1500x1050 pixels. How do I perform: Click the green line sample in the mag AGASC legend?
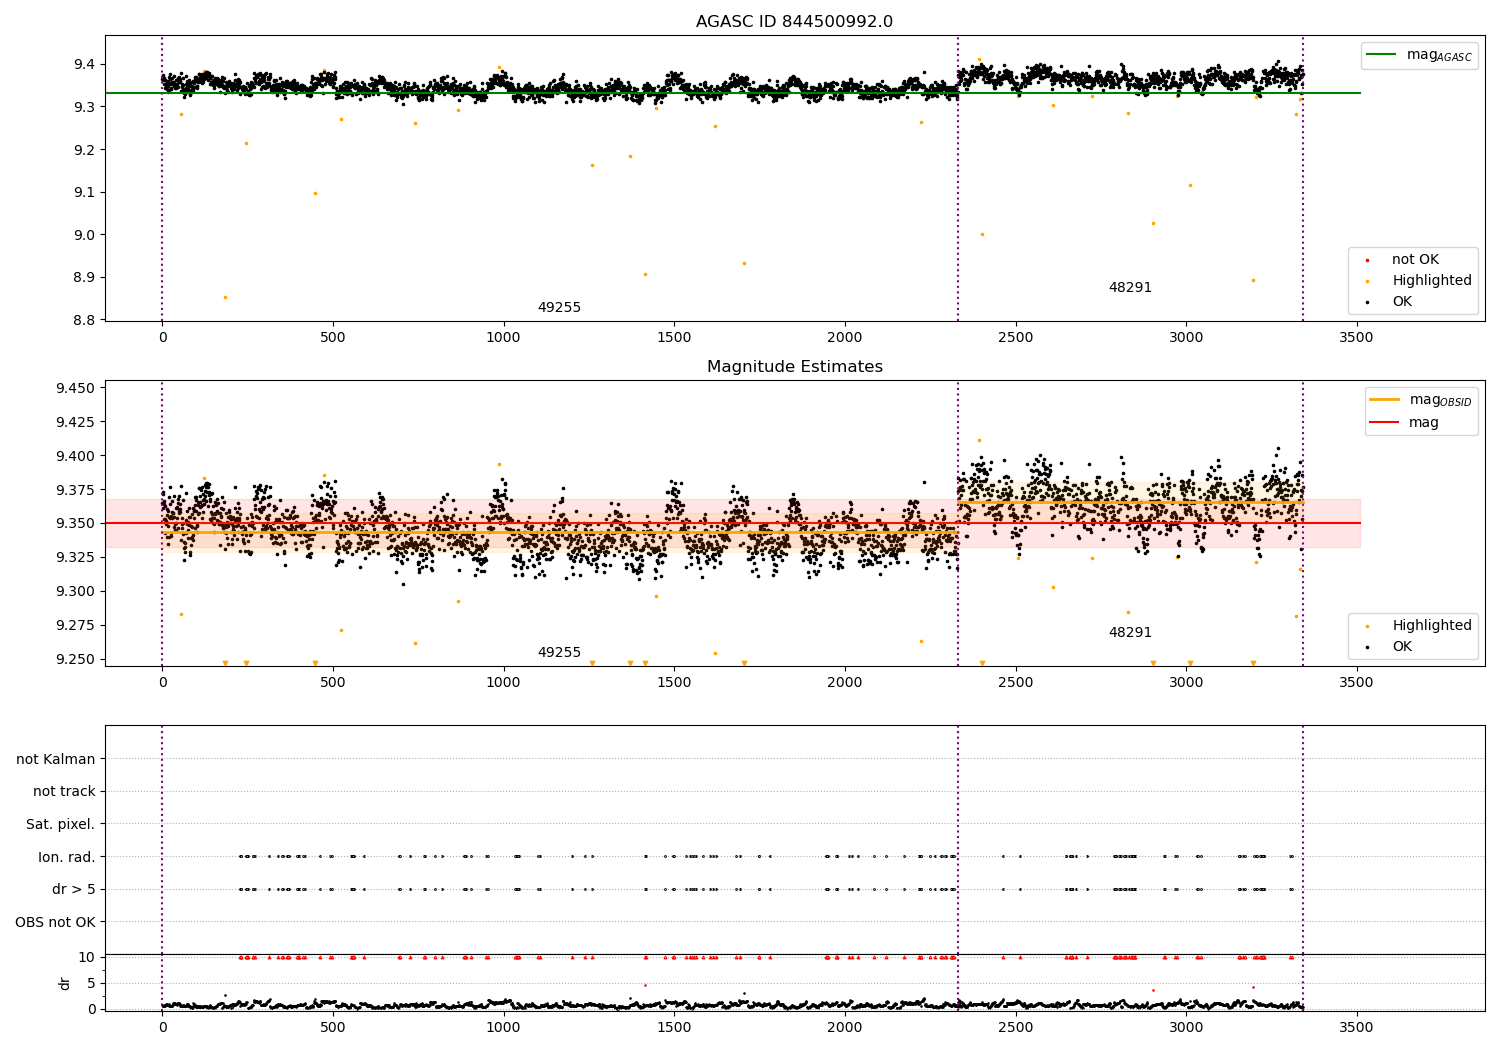1382,55
